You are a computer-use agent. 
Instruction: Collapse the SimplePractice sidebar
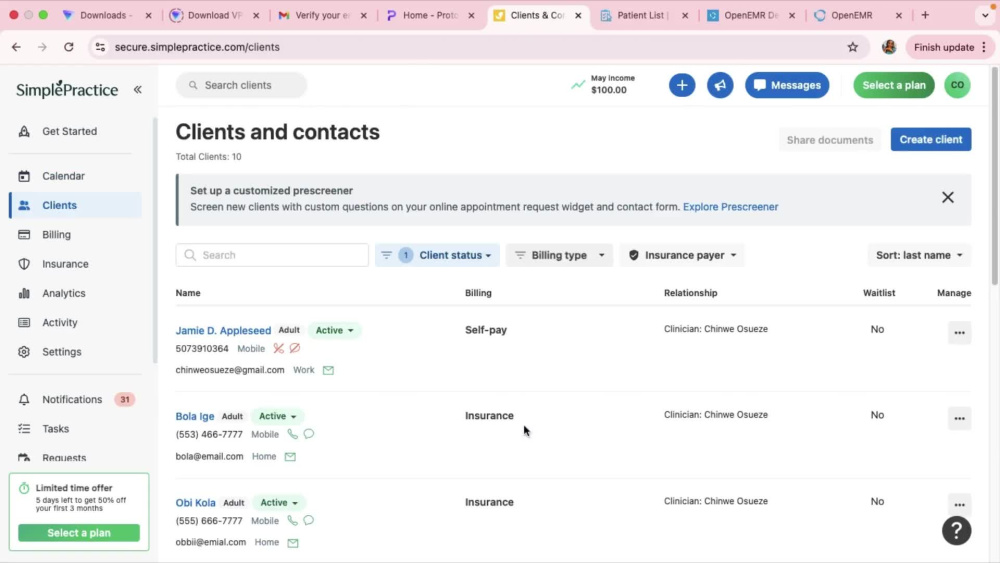pos(138,89)
